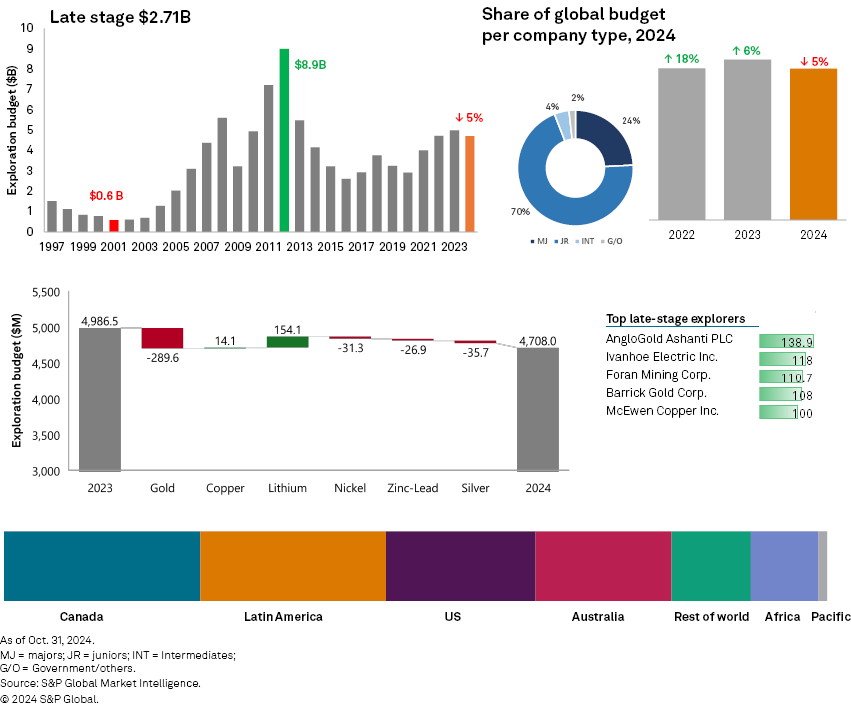Click AngloGold Ashanti PLC row
This screenshot has width=851, height=707.
click(x=669, y=339)
